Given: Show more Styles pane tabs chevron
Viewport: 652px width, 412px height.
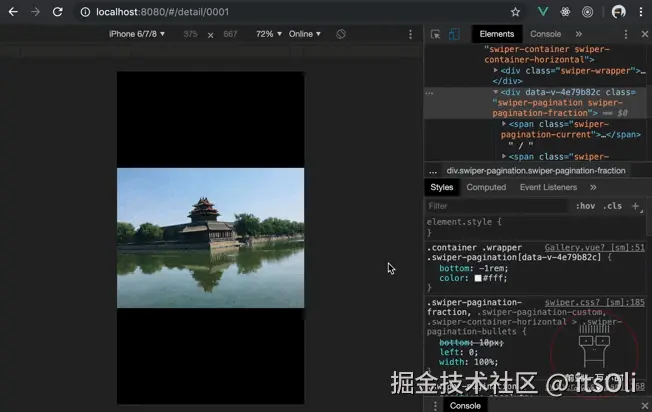Looking at the screenshot, I should pos(593,187).
